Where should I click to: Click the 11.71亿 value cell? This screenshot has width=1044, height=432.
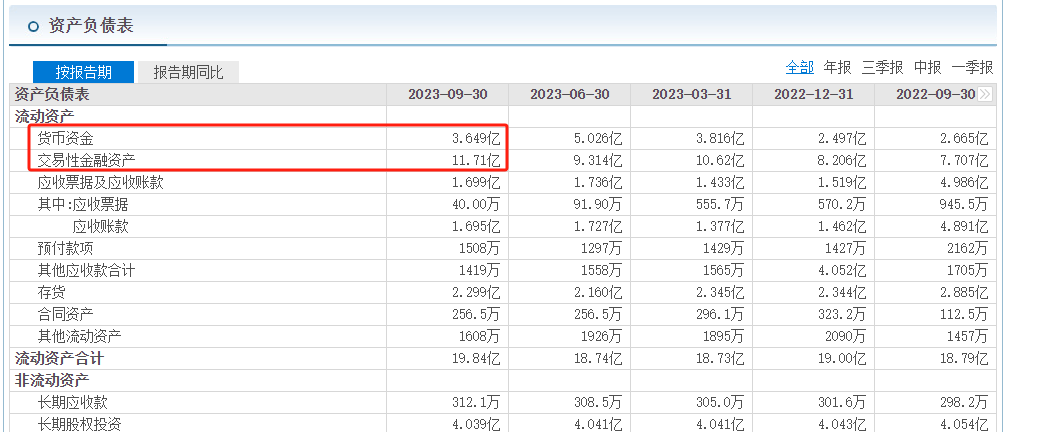click(476, 160)
